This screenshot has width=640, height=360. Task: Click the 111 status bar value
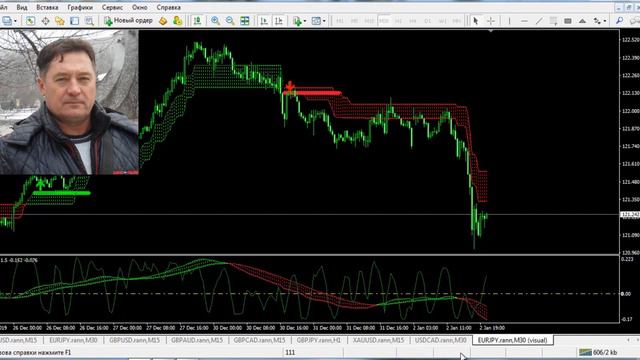[290, 352]
